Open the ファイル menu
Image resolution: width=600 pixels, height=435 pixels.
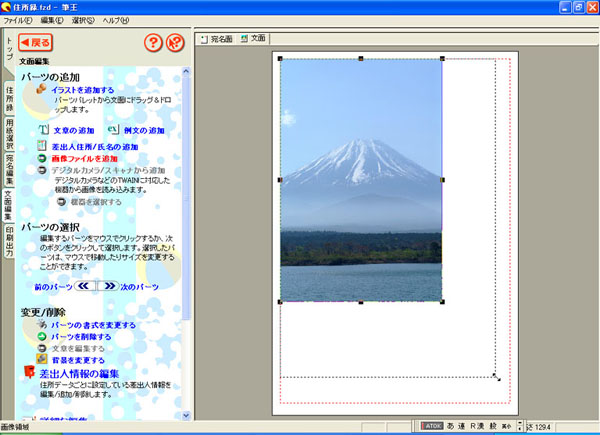17,20
